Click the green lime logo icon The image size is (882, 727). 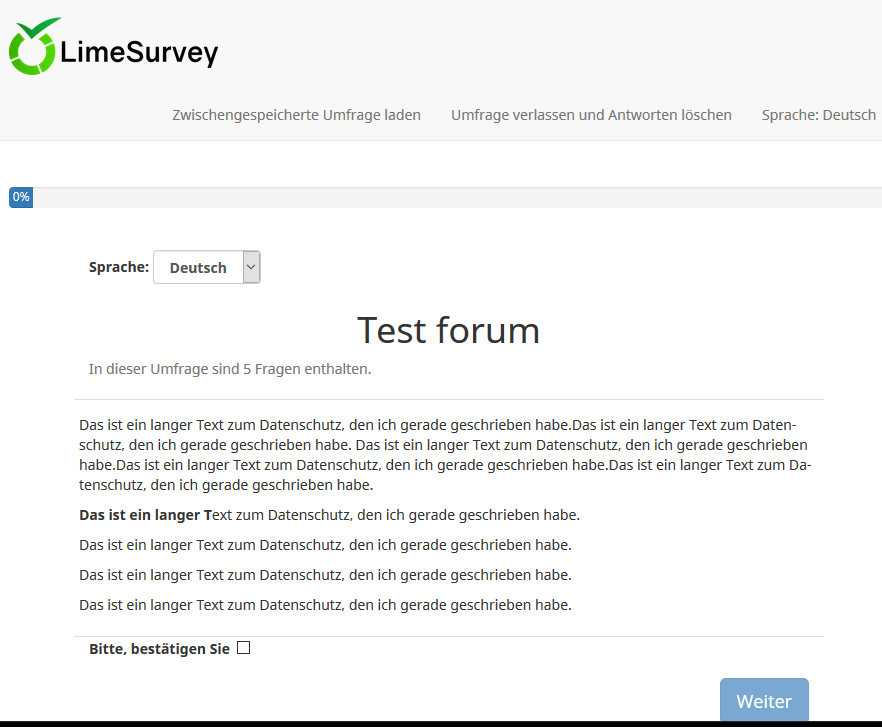point(35,47)
